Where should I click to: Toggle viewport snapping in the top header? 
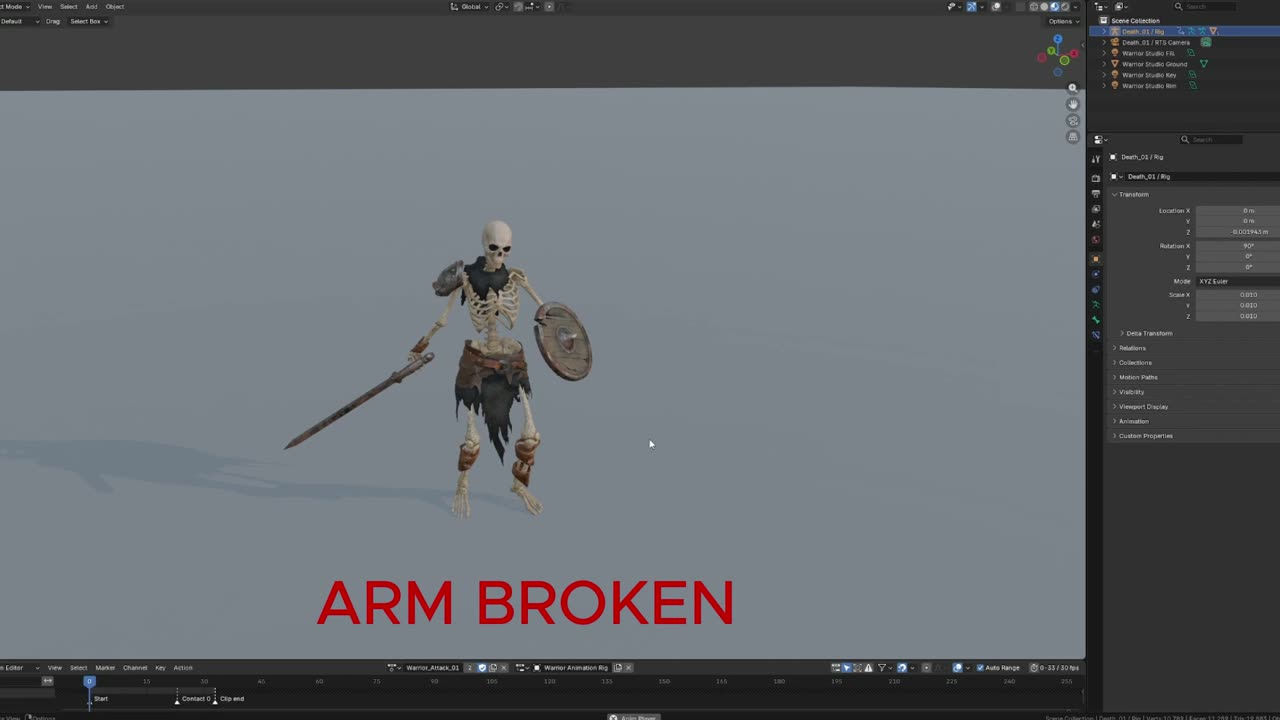click(518, 7)
